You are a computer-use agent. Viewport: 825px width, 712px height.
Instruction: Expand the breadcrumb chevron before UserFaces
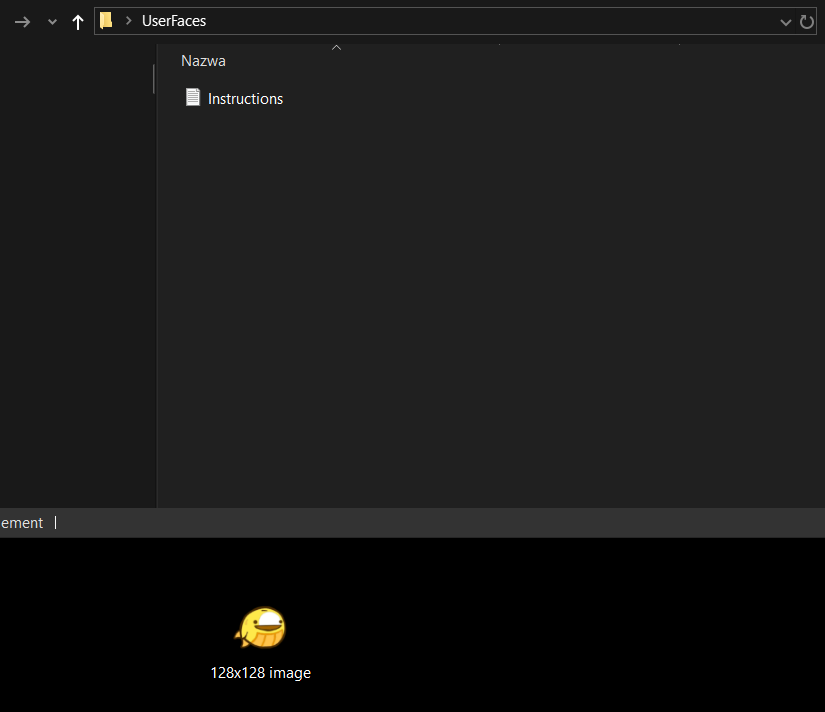128,21
